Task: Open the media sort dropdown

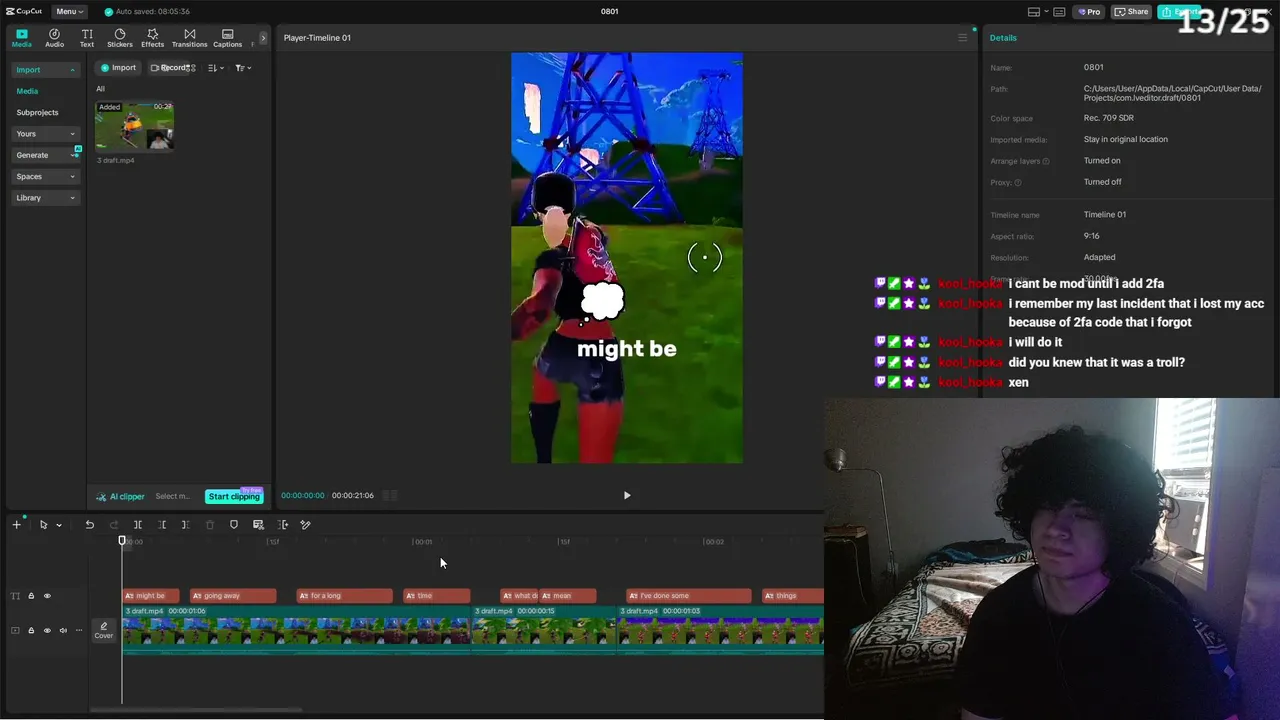Action: [215, 68]
